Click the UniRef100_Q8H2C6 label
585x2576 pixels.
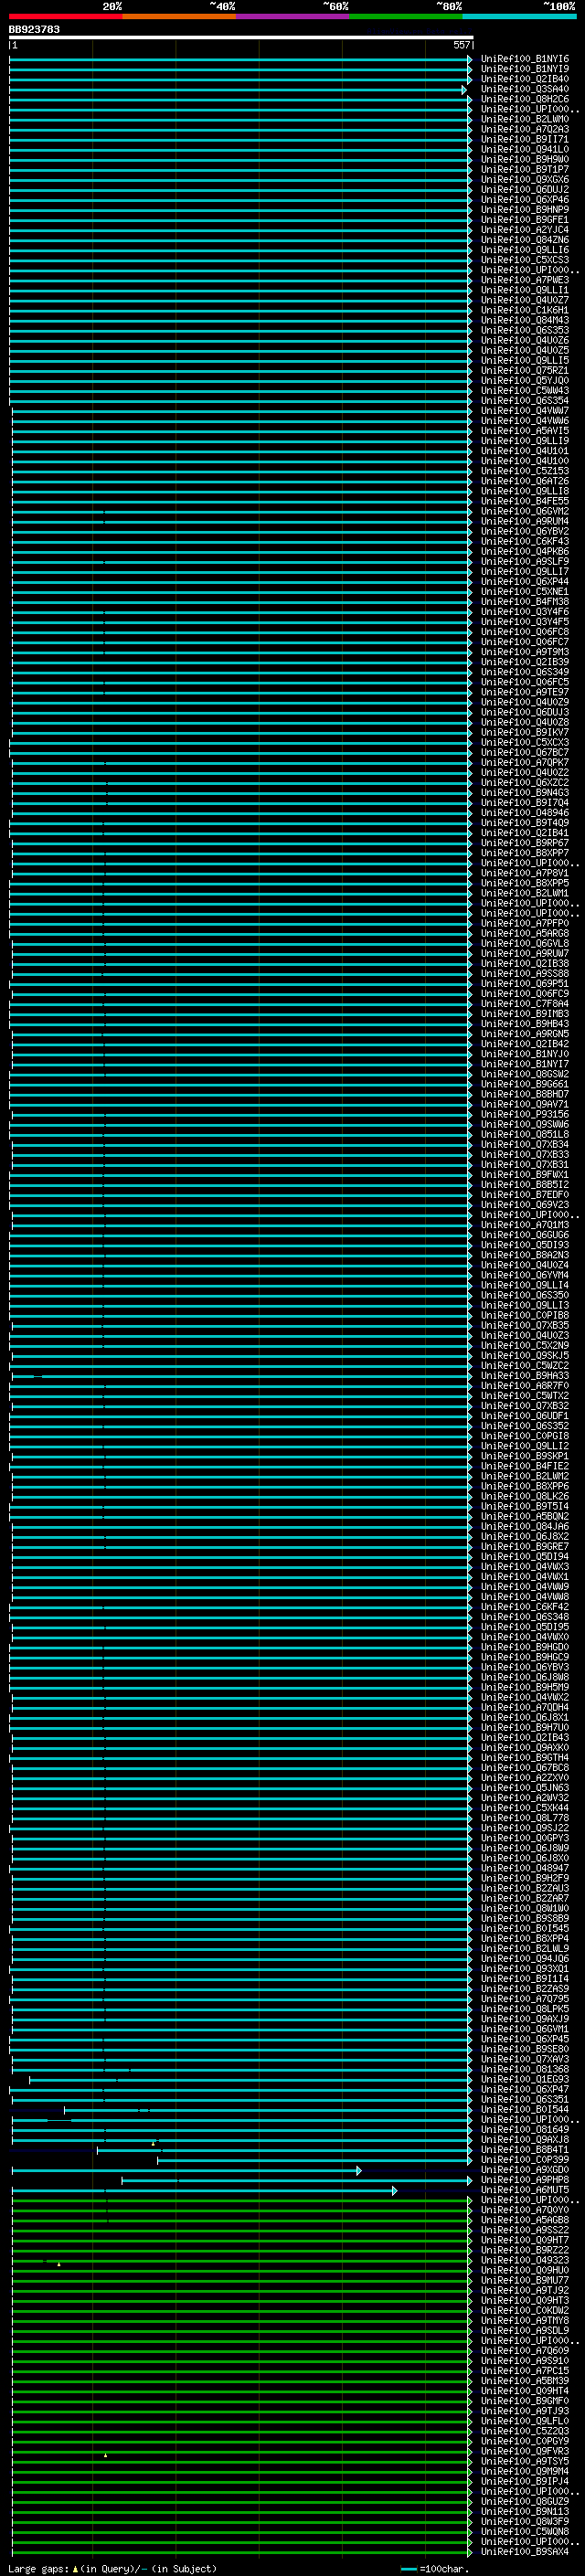(524, 99)
